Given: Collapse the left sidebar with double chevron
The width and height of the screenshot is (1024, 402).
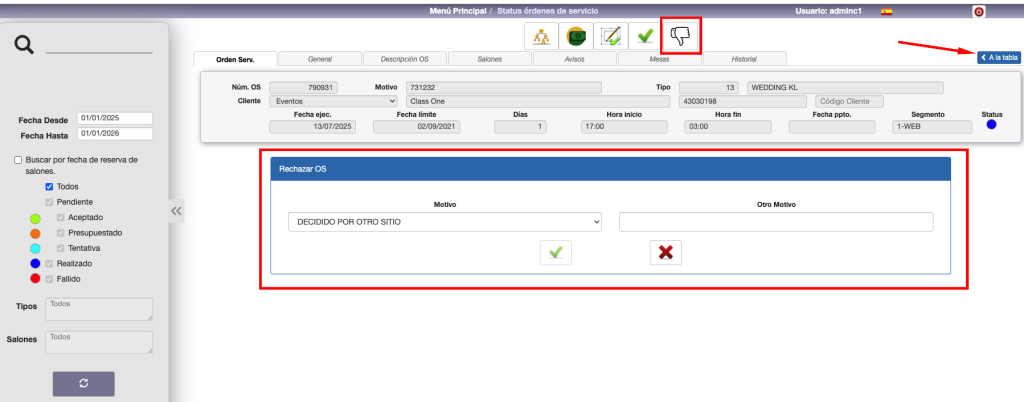Looking at the screenshot, I should click(x=176, y=211).
